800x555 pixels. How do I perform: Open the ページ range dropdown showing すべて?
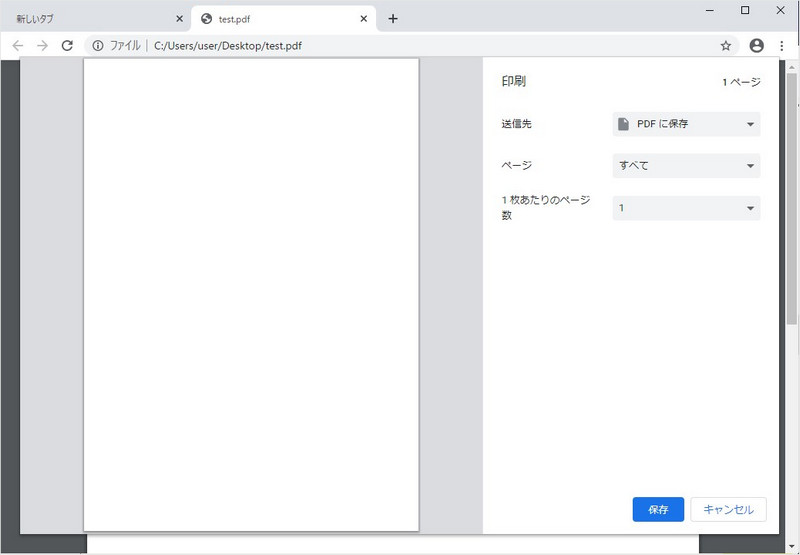686,166
